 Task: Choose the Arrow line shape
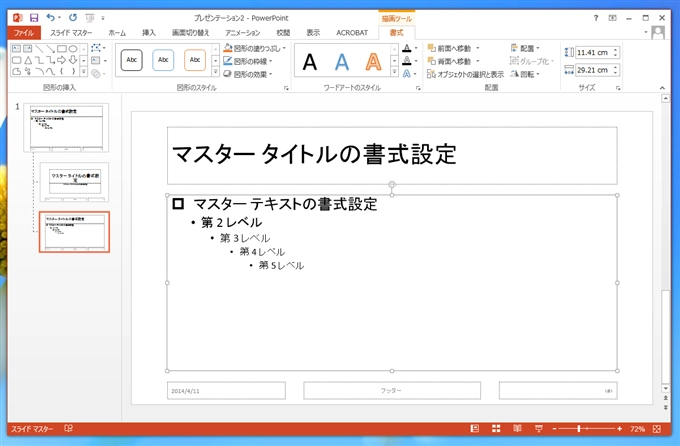(51, 49)
